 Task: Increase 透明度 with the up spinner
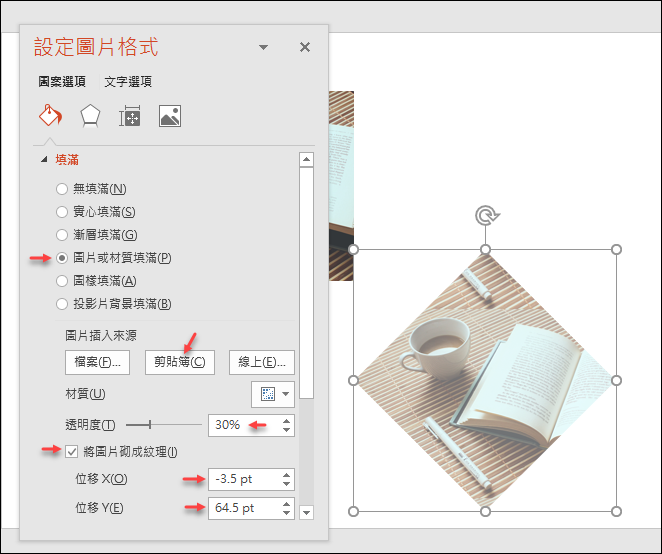point(287,421)
